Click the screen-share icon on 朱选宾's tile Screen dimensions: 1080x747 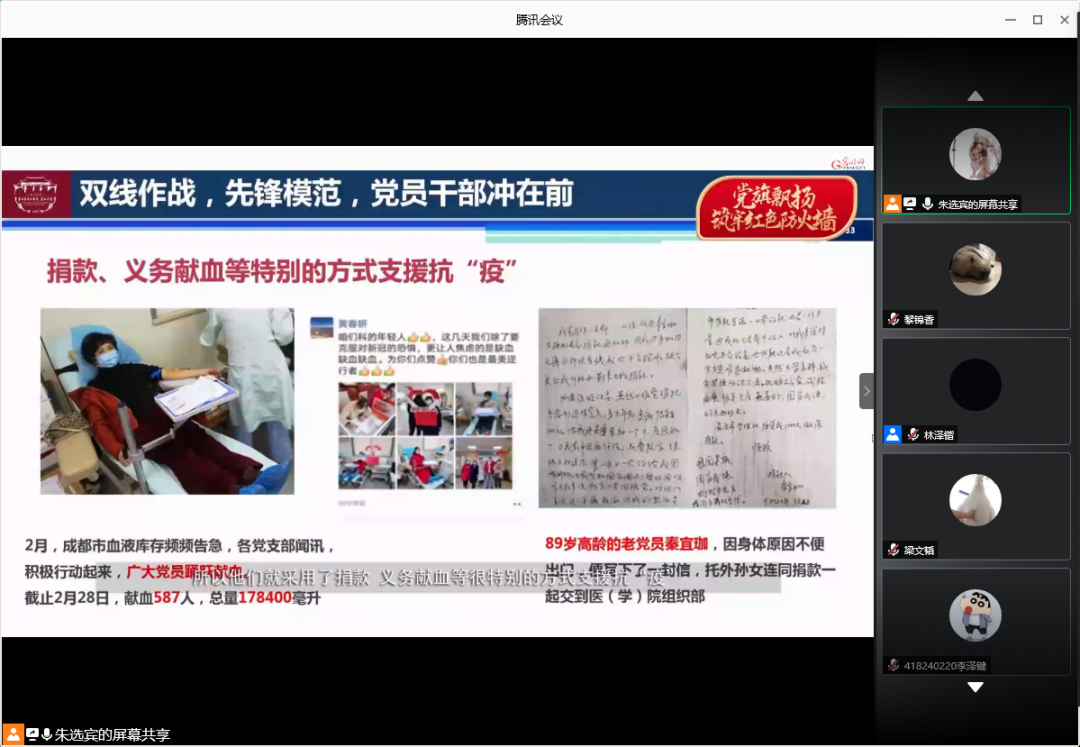pyautogui.click(x=910, y=203)
